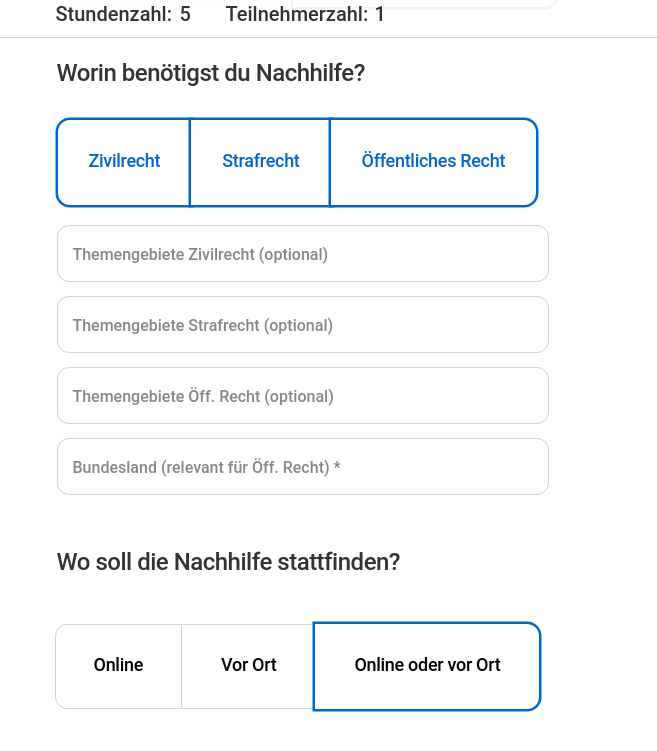Click the '(optional)' hint in Zivilrecht field

coord(294,255)
